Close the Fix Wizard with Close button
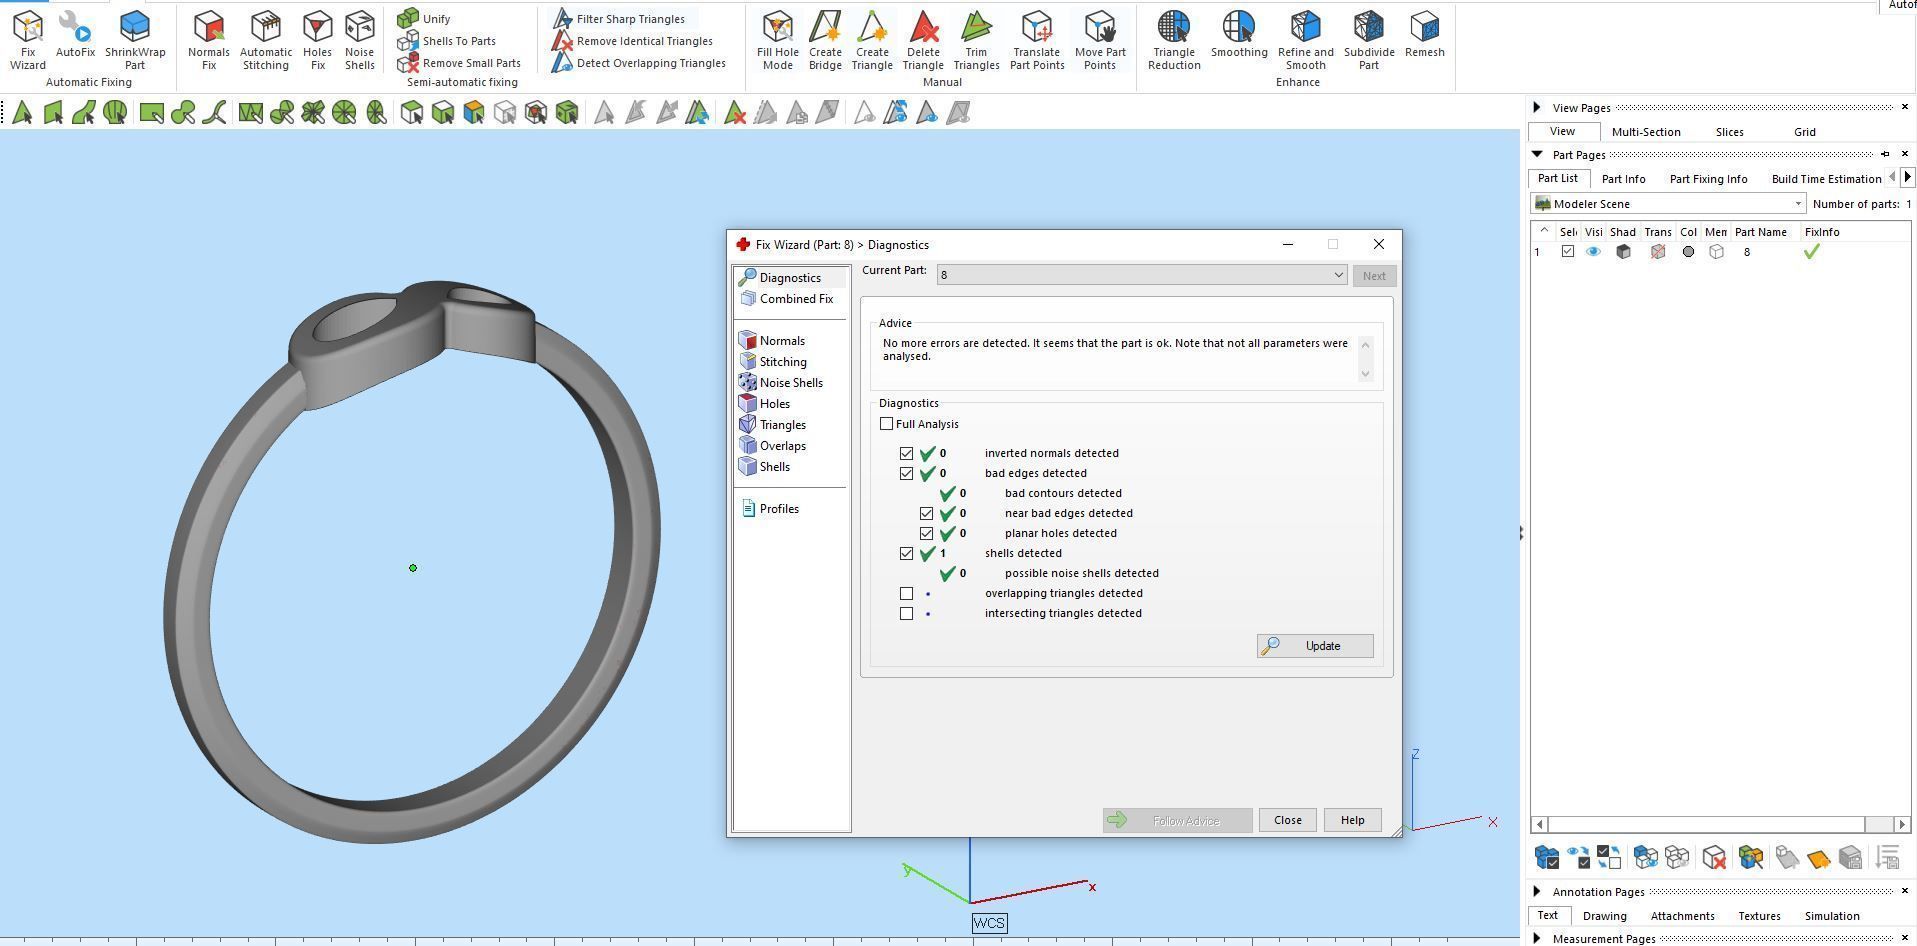Image resolution: width=1917 pixels, height=946 pixels. click(1287, 820)
